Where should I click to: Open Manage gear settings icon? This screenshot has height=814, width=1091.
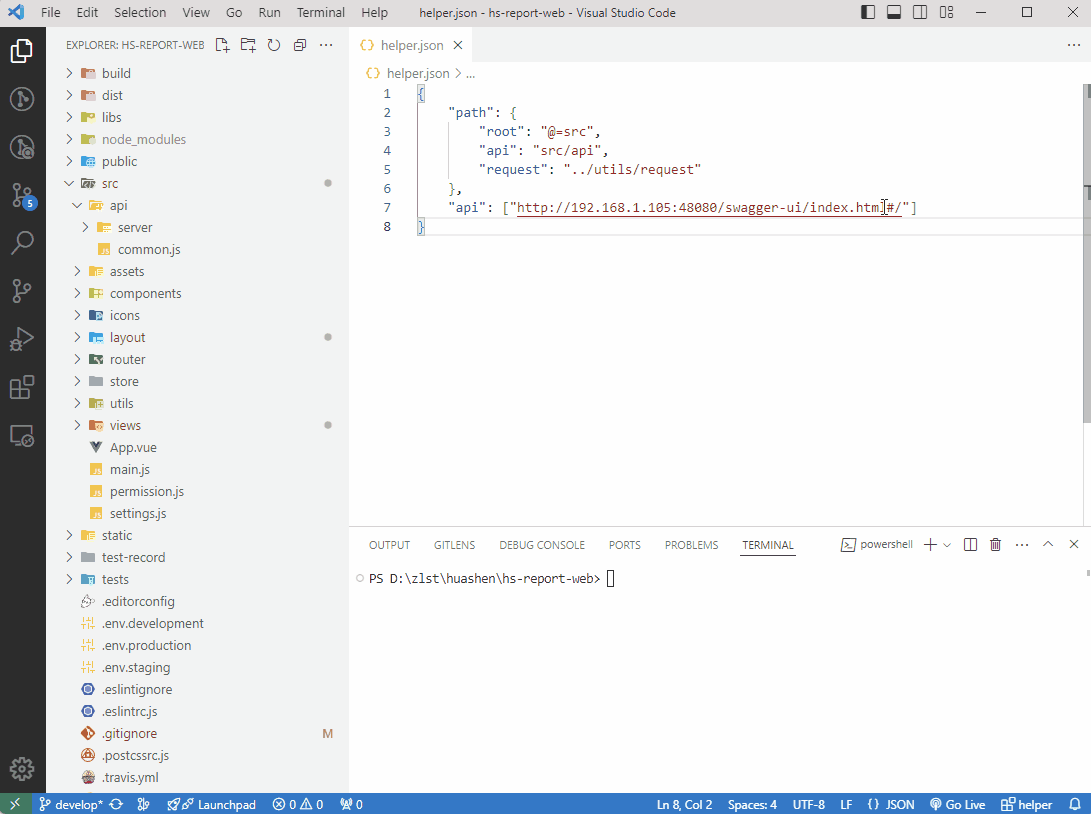click(22, 769)
